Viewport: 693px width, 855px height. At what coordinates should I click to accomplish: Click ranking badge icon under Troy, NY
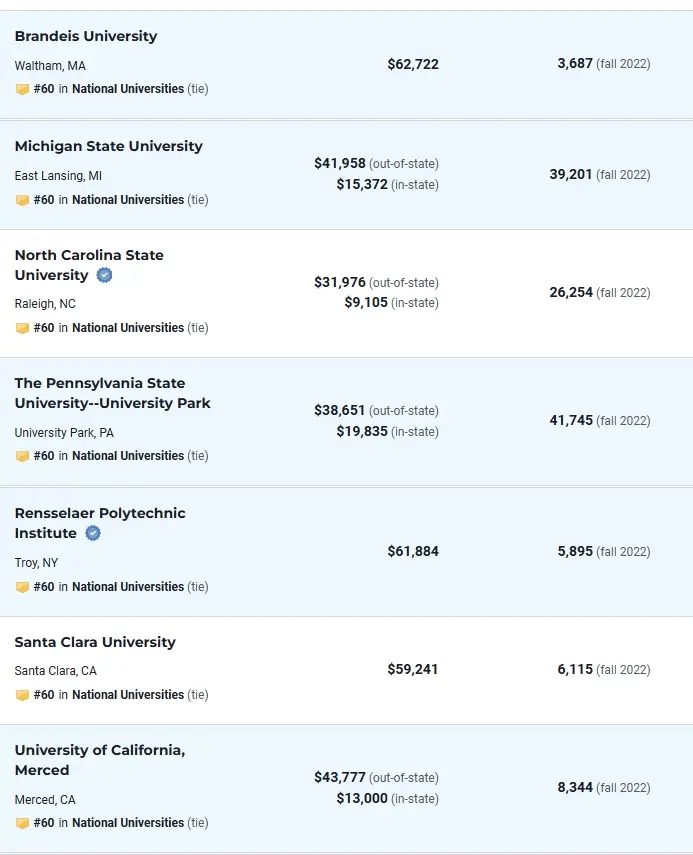[x=22, y=587]
